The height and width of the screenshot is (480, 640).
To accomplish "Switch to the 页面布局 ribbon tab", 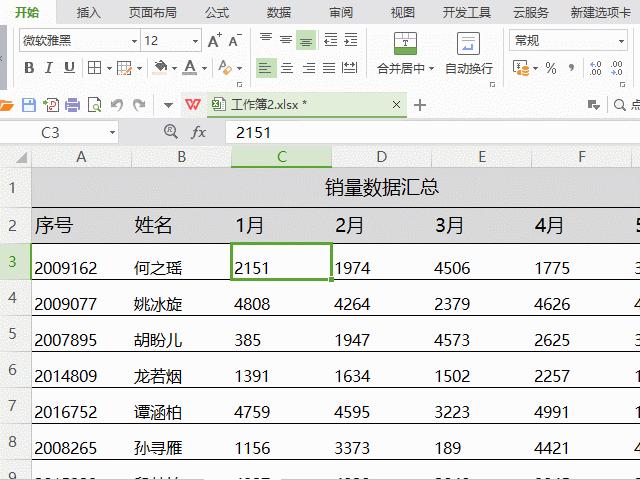I will (153, 13).
